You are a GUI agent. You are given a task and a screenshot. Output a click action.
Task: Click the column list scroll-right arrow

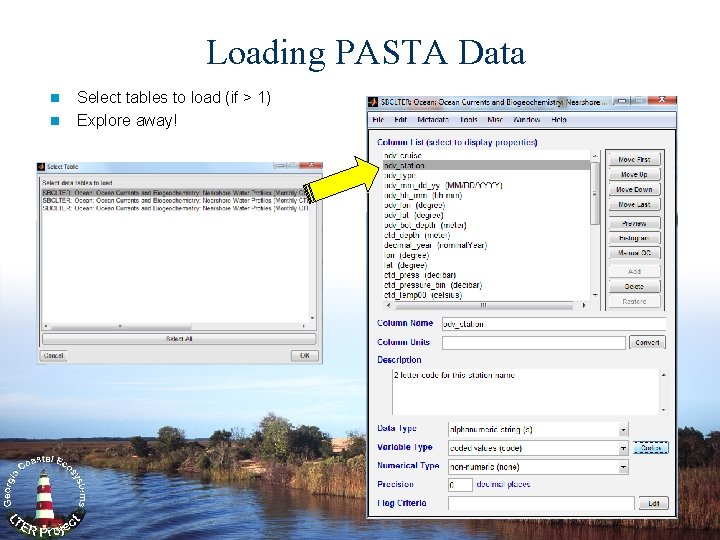(x=584, y=305)
